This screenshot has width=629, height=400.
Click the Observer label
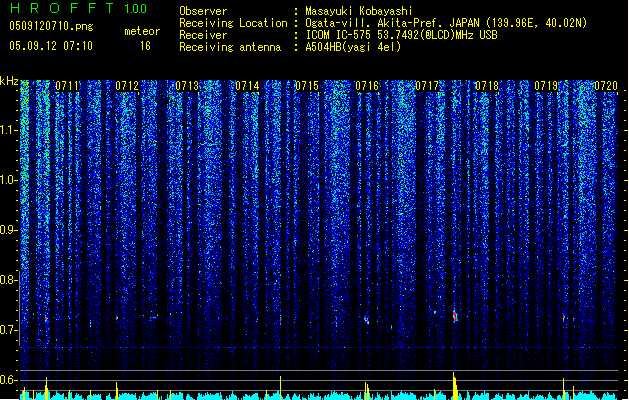coord(203,11)
